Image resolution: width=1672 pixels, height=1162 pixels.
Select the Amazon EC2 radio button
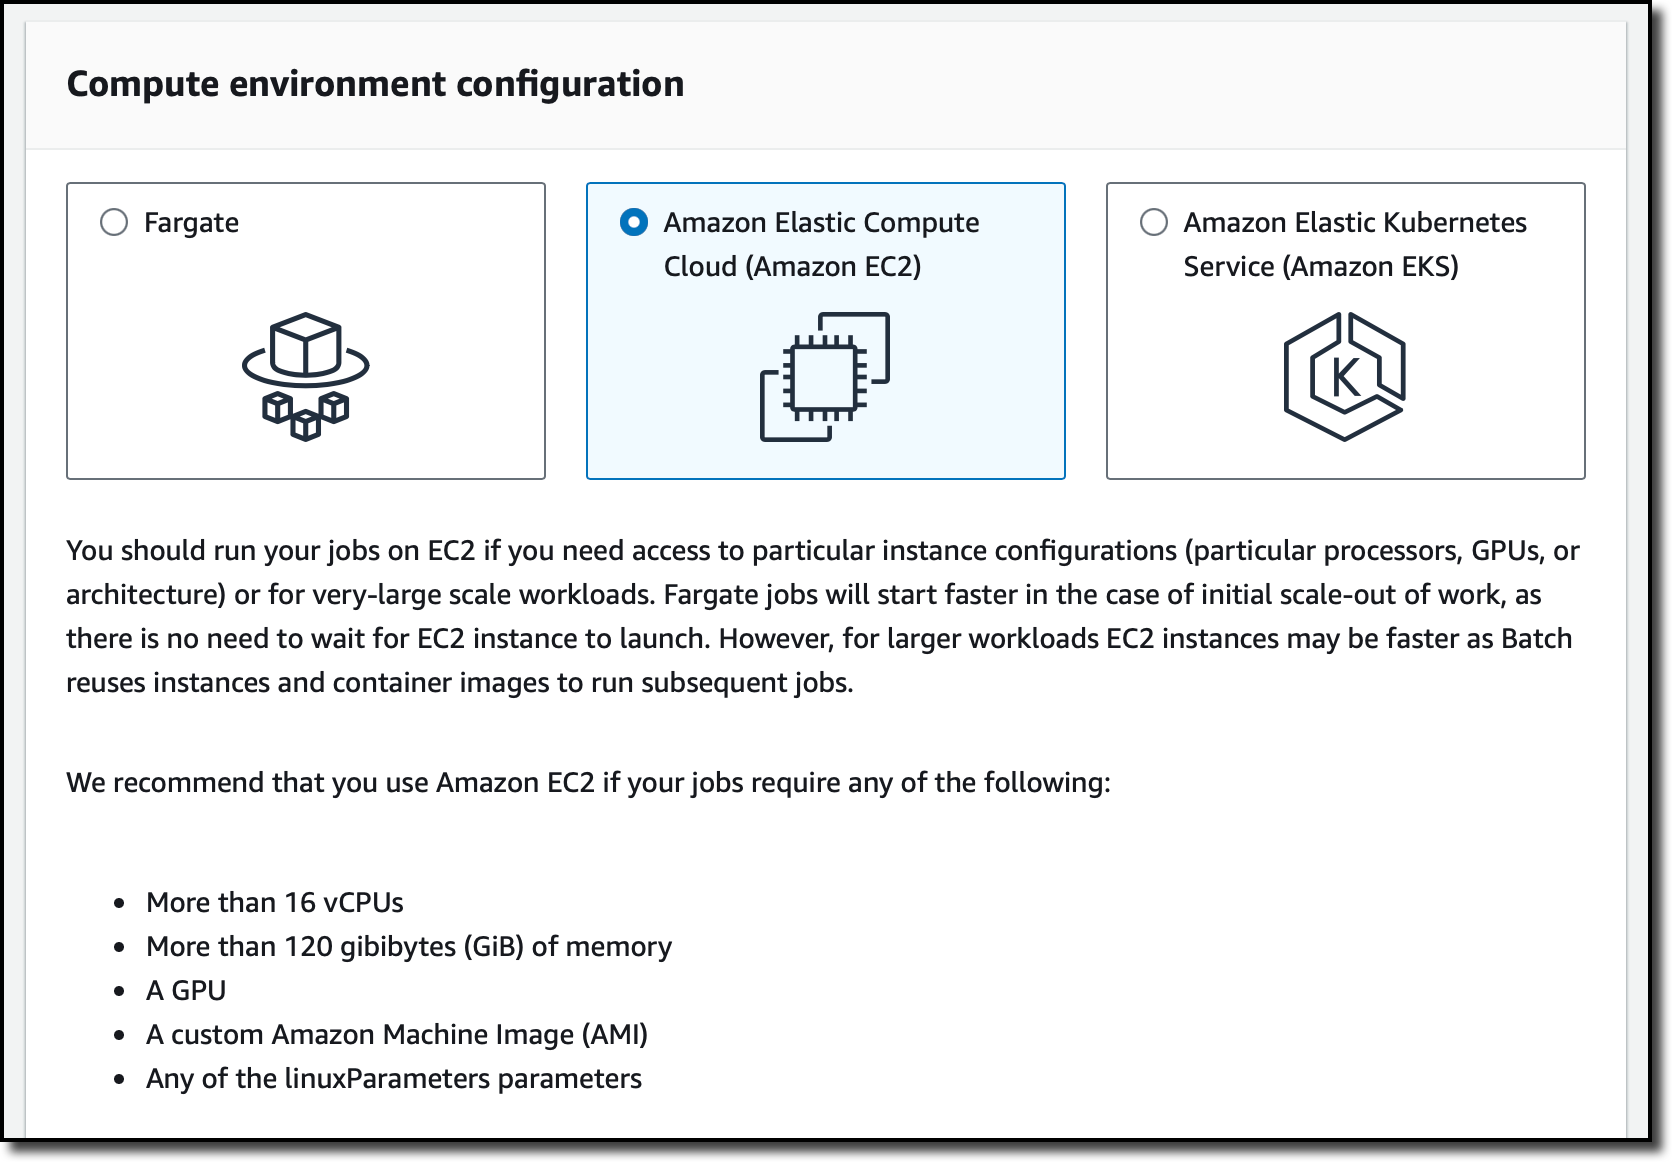(x=634, y=222)
